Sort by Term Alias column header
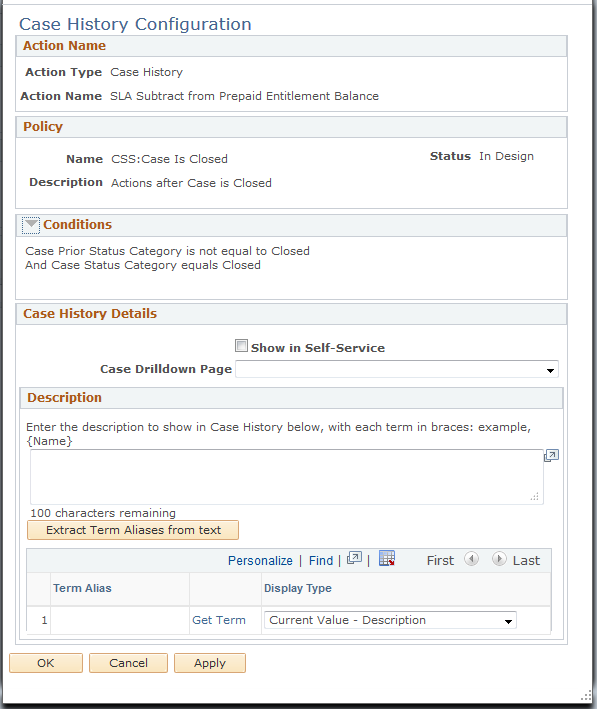 click(82, 588)
